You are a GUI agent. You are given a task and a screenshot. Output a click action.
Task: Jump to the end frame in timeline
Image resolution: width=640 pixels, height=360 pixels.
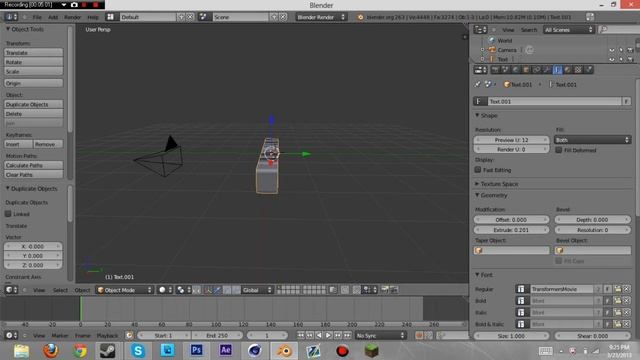347,336
